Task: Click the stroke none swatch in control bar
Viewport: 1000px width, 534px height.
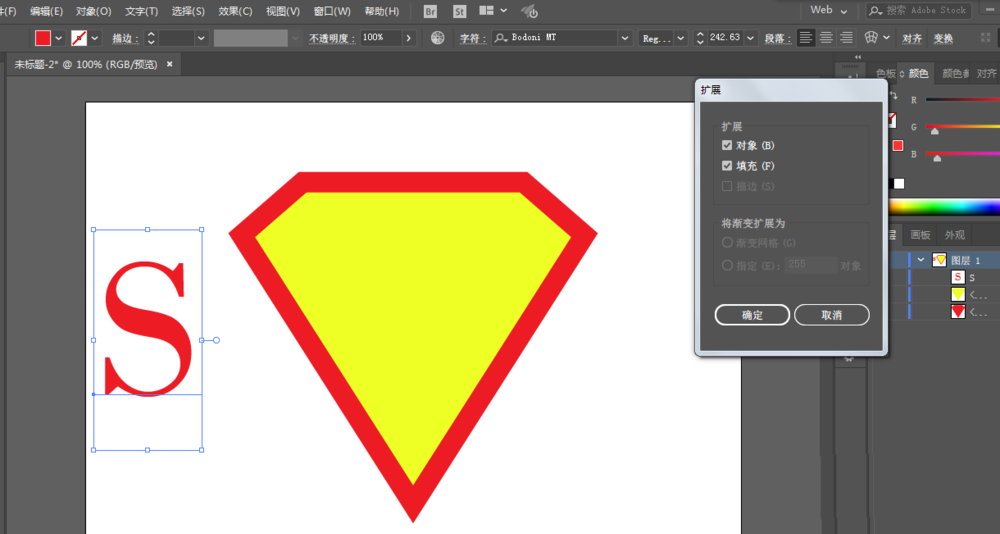Action: pos(79,38)
